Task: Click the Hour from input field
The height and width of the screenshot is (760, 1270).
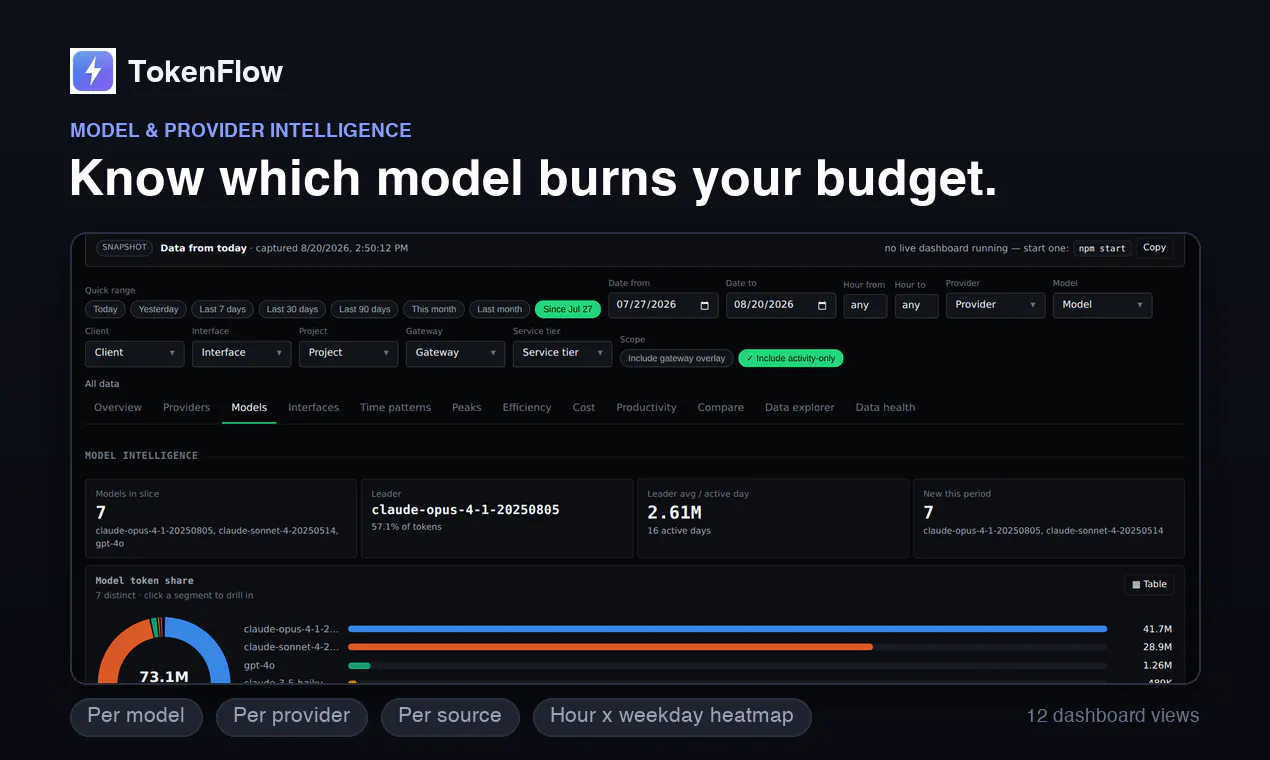Action: [865, 305]
